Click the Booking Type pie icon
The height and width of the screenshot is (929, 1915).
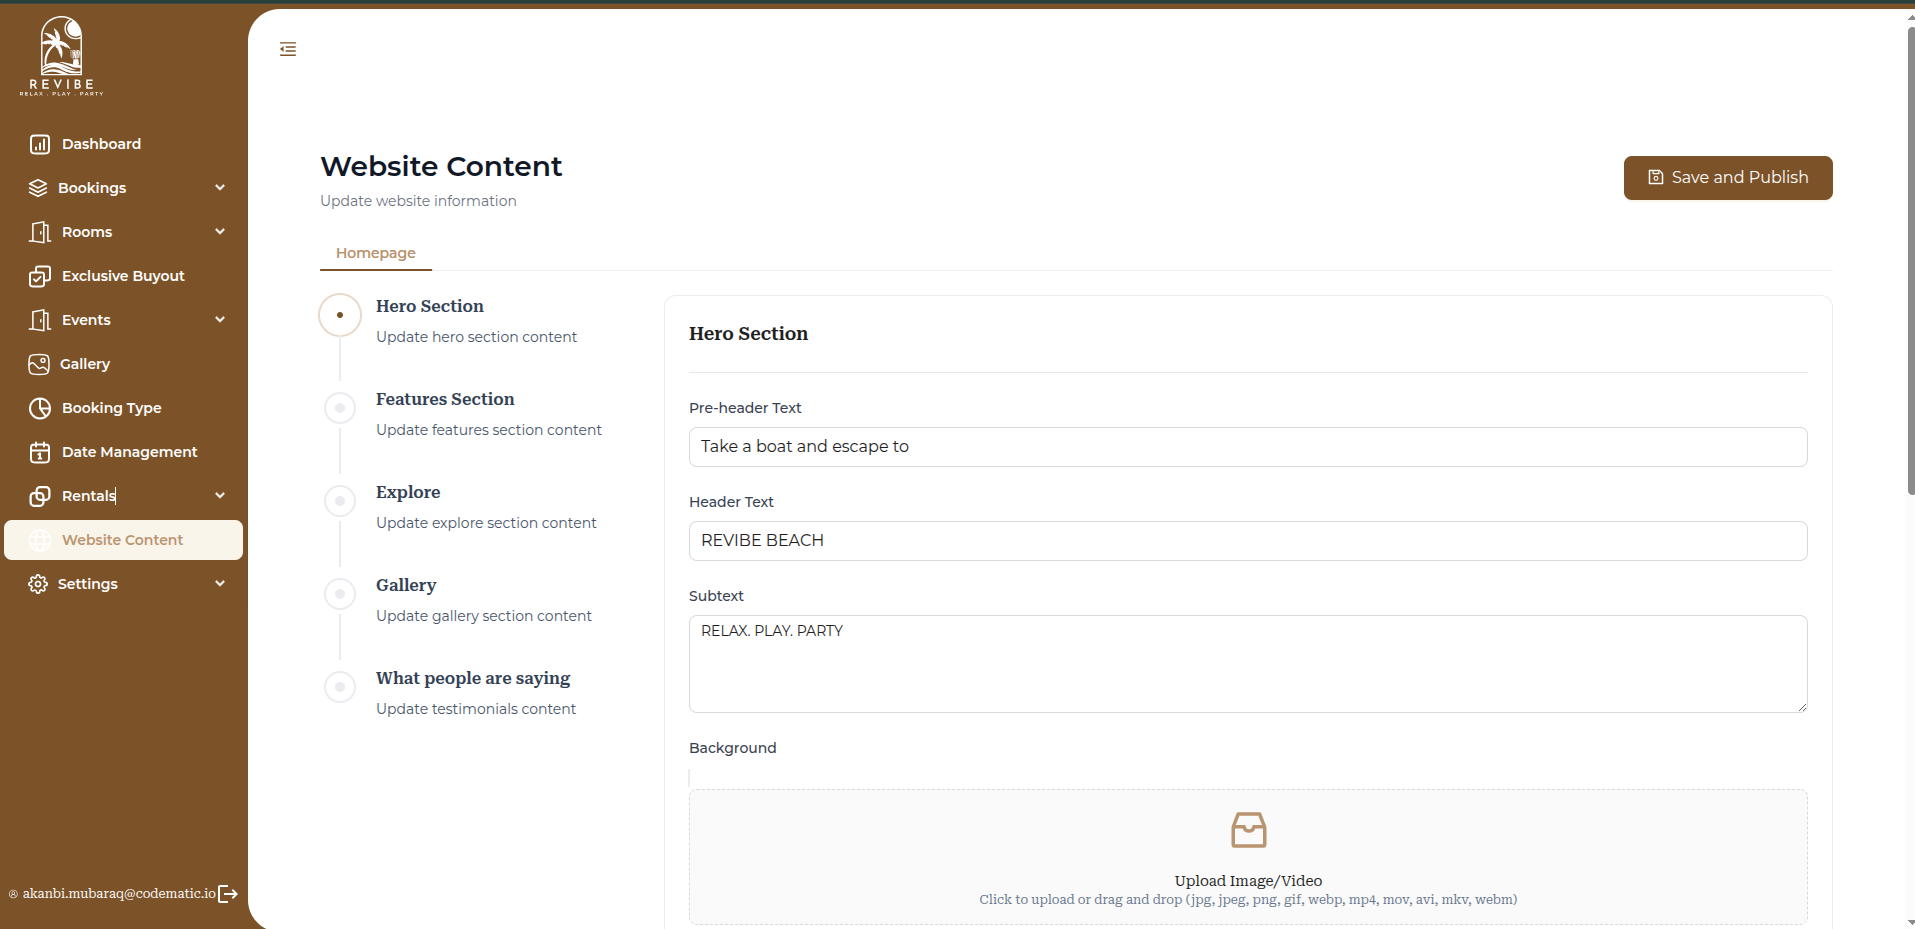(x=40, y=408)
